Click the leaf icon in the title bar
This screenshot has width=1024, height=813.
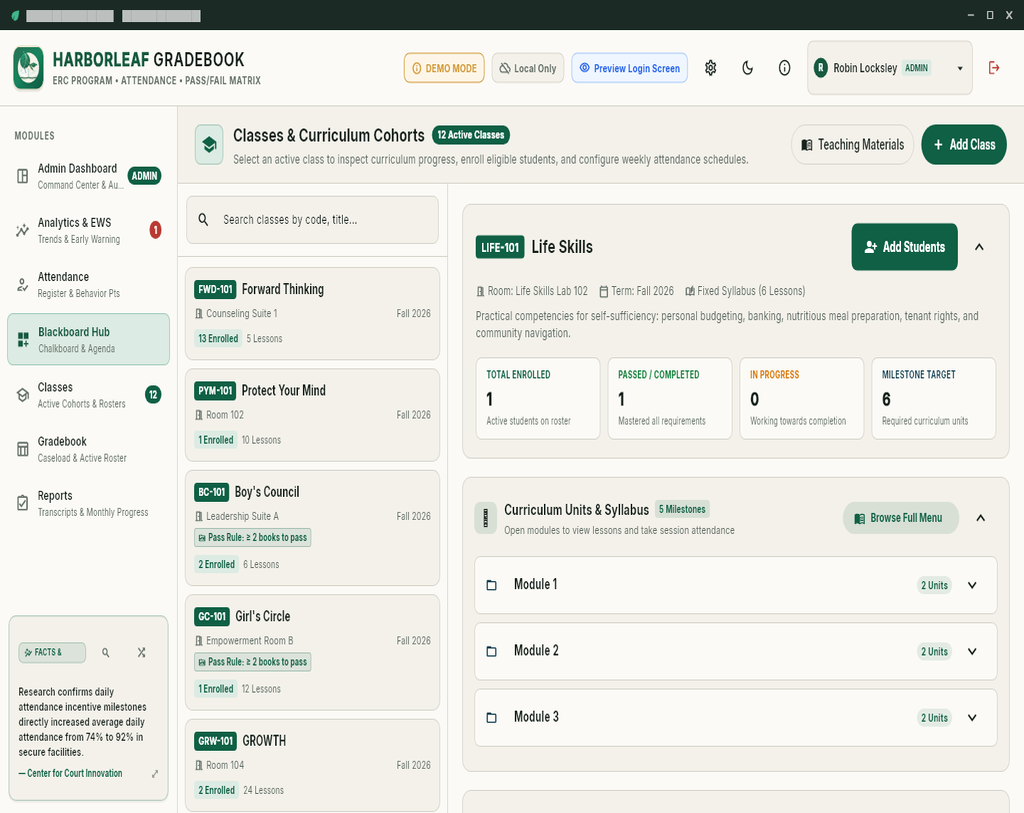[15, 15]
